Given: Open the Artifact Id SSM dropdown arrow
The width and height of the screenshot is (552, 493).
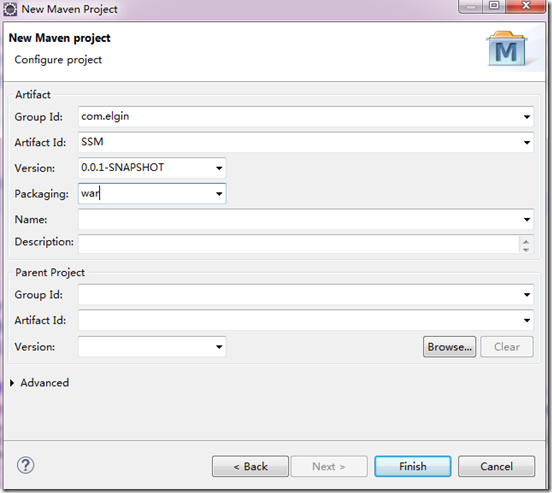Looking at the screenshot, I should (x=527, y=143).
